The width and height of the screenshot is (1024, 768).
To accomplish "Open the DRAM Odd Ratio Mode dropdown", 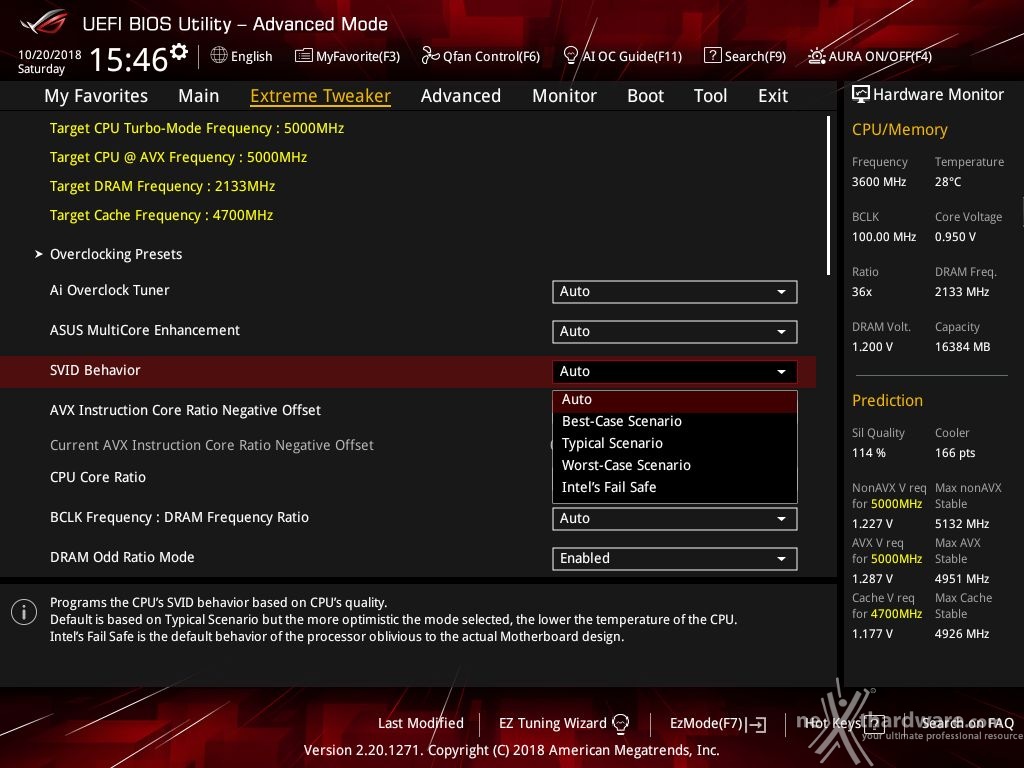I will (675, 558).
